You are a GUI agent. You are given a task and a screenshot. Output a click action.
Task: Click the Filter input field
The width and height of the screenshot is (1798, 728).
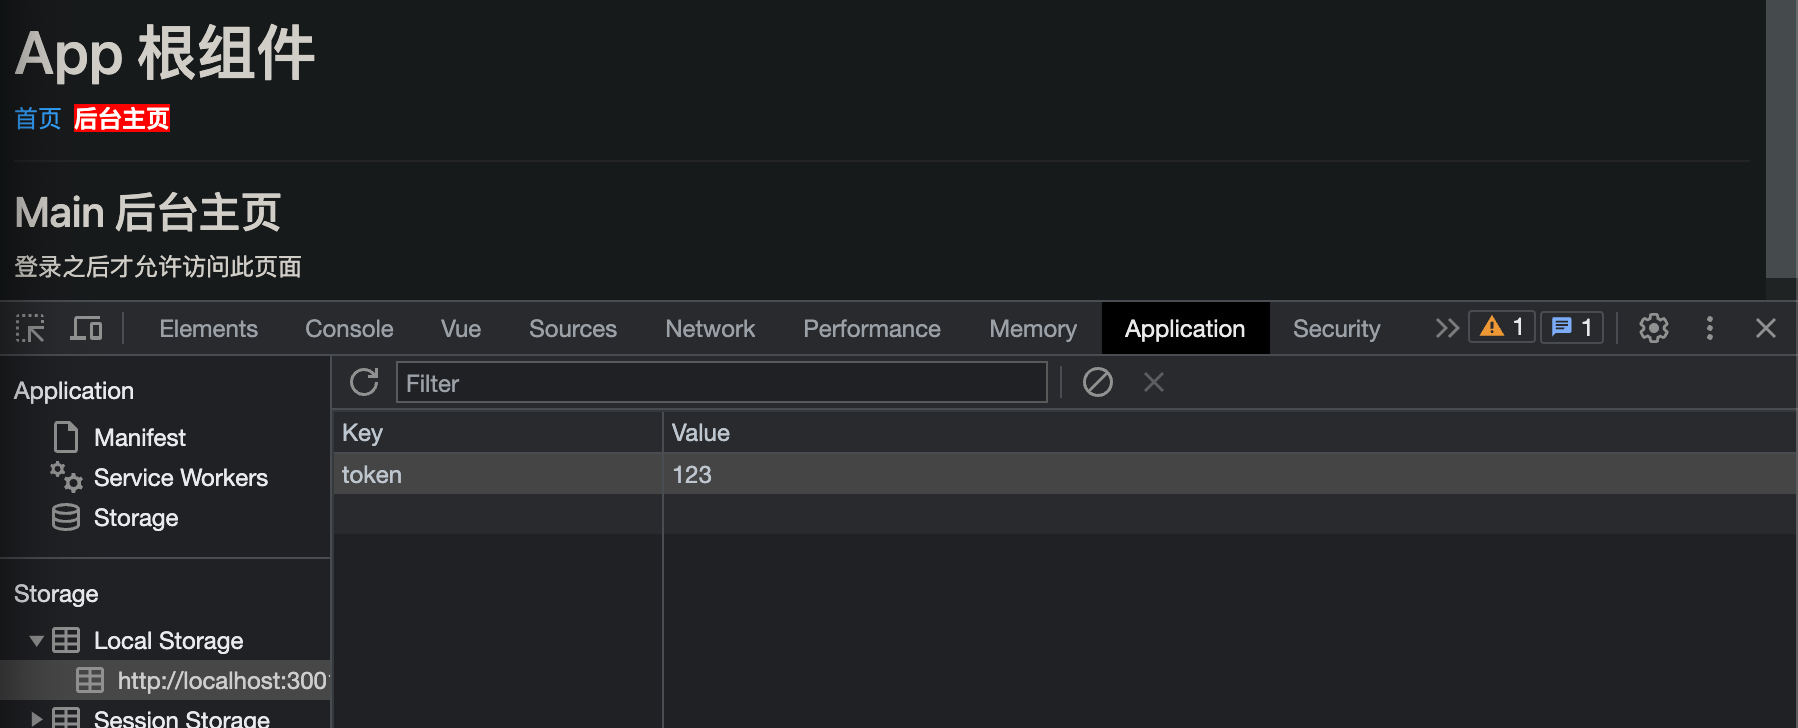[720, 383]
